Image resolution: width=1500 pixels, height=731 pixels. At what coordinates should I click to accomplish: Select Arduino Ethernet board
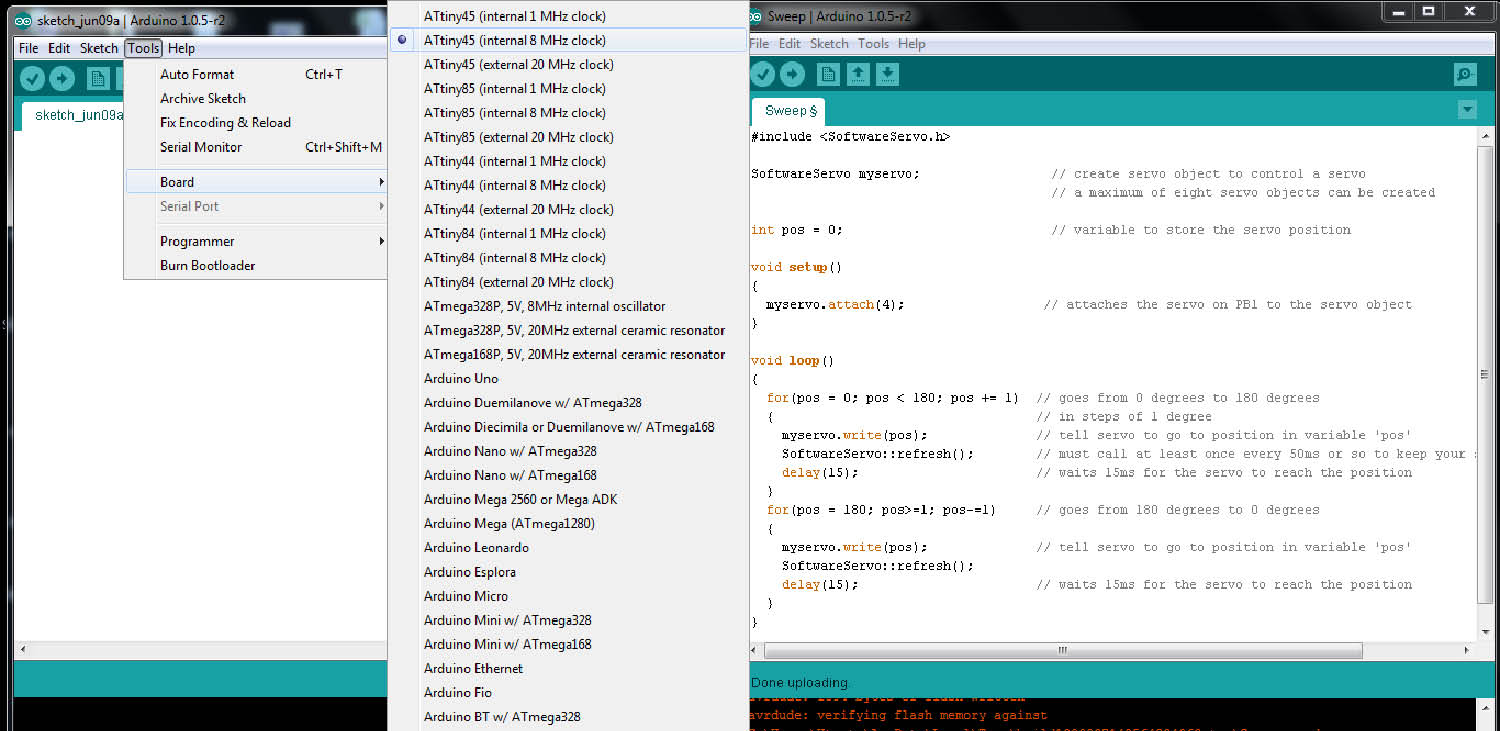(568, 668)
